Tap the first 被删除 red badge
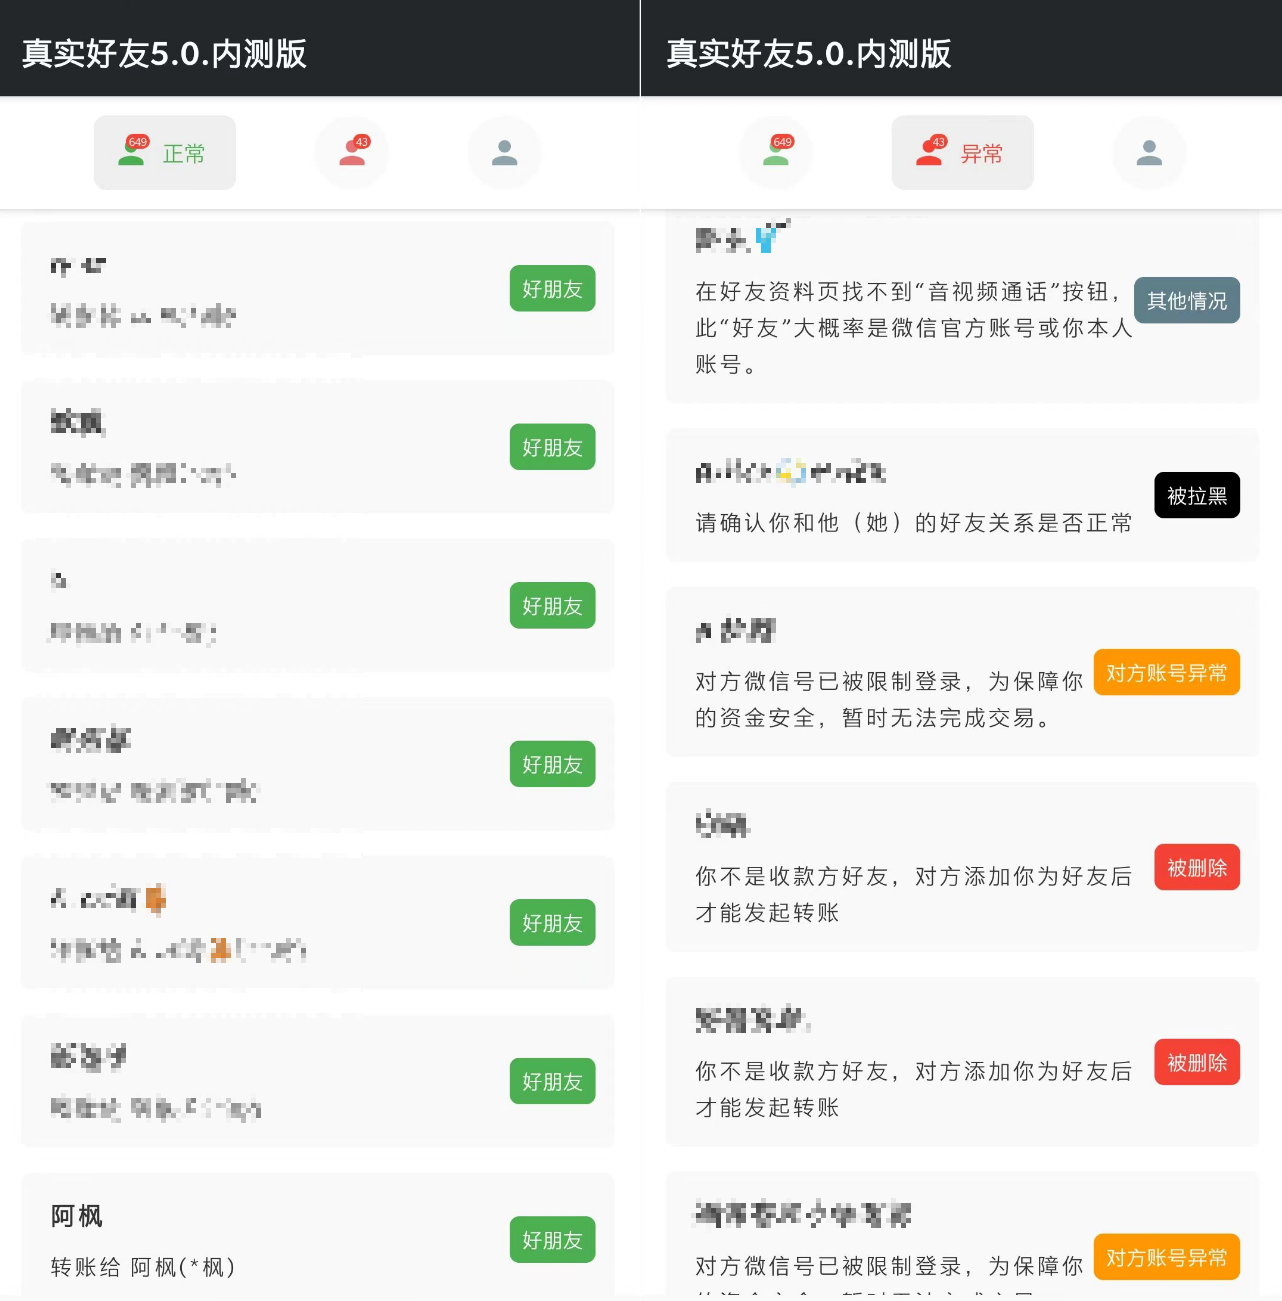 click(x=1197, y=867)
